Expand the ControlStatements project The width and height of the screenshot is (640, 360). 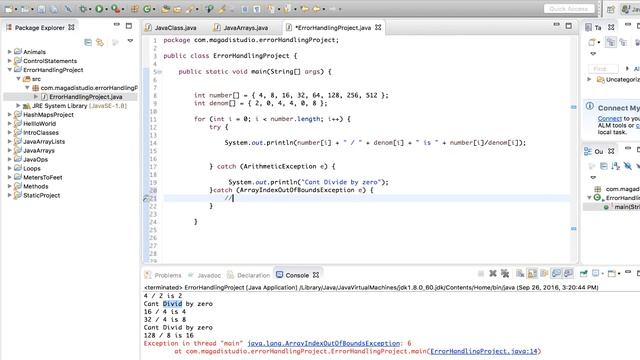click(9, 61)
